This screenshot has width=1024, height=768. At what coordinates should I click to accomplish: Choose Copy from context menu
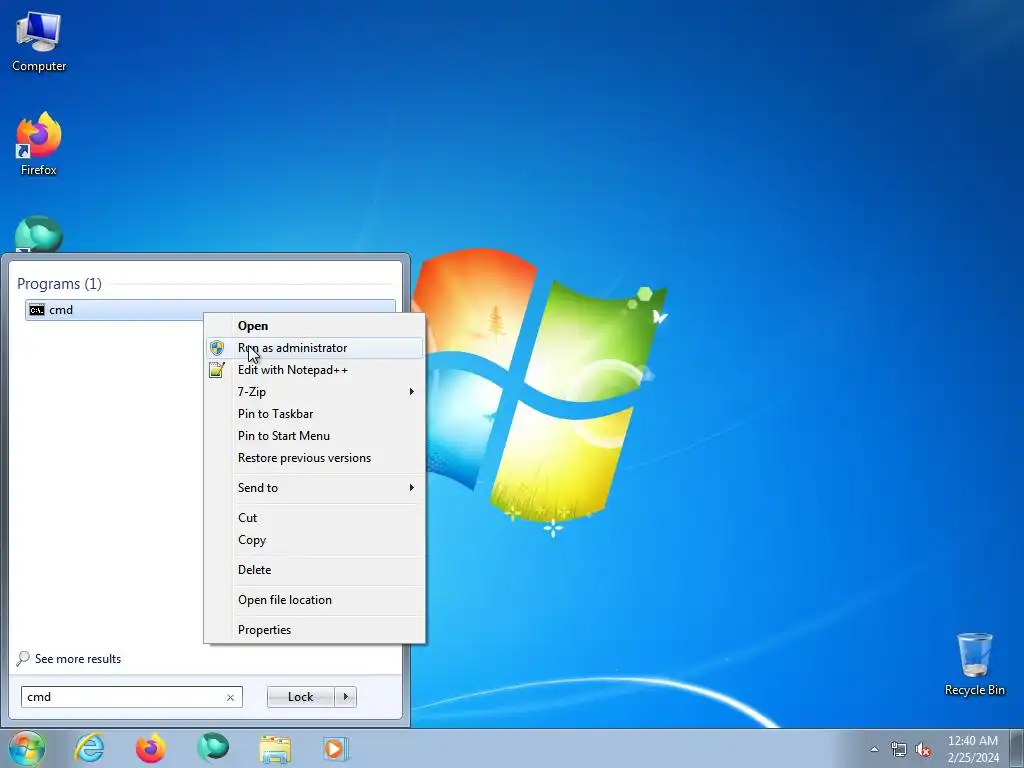(x=314, y=540)
